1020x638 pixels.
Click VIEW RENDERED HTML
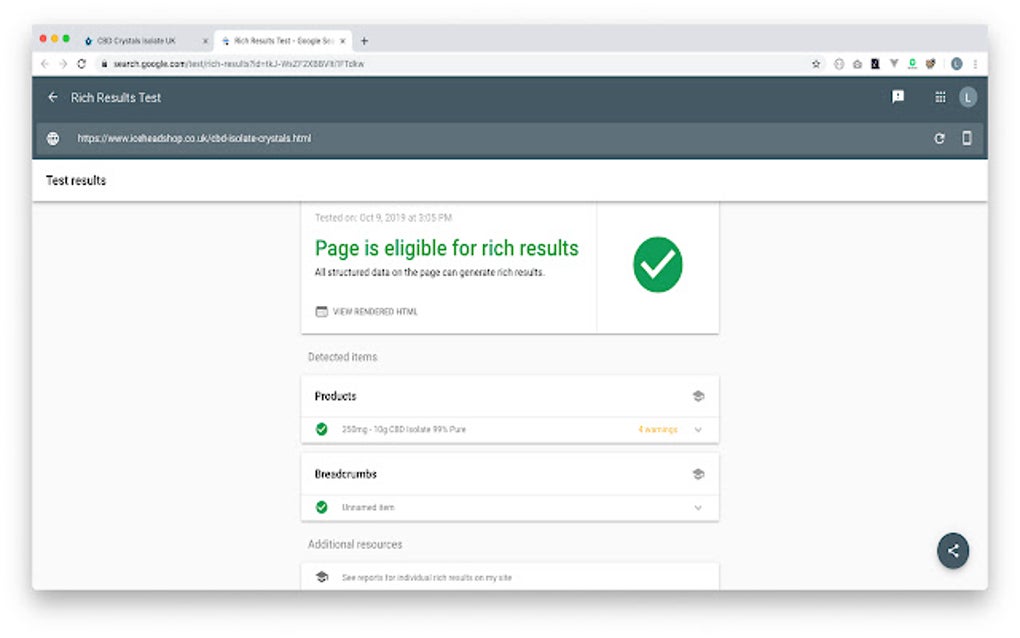374,311
